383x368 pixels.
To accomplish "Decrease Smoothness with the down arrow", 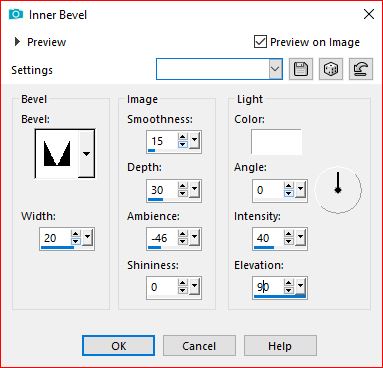I will pyautogui.click(x=183, y=145).
